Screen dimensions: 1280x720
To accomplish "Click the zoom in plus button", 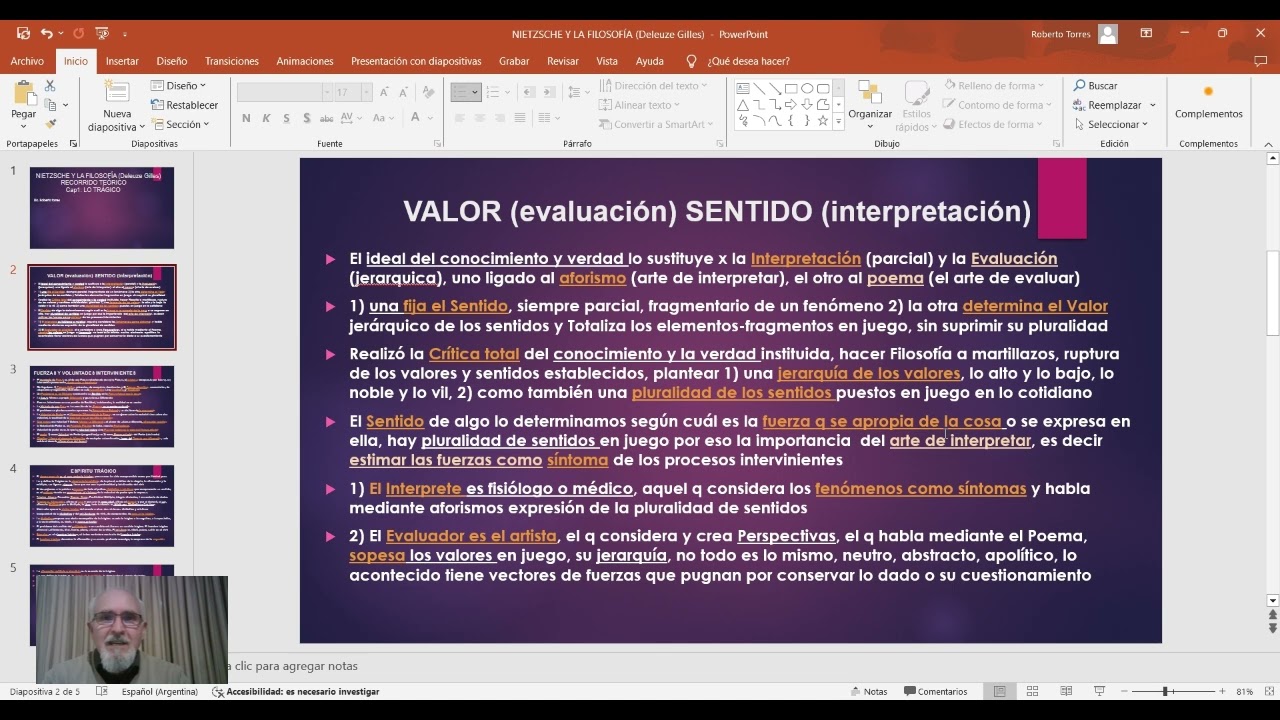I will [x=1222, y=691].
